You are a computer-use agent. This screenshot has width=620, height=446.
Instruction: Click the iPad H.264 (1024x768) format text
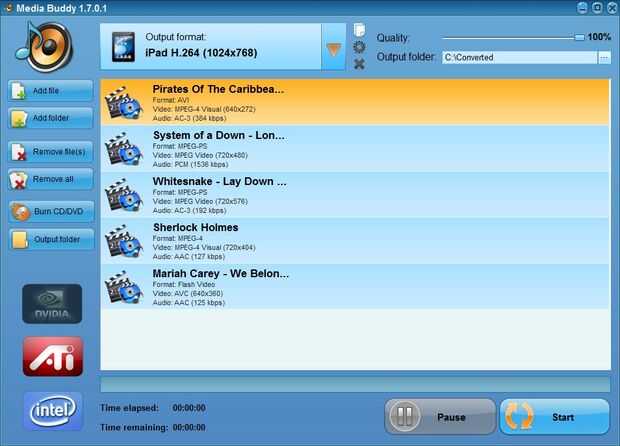point(201,53)
